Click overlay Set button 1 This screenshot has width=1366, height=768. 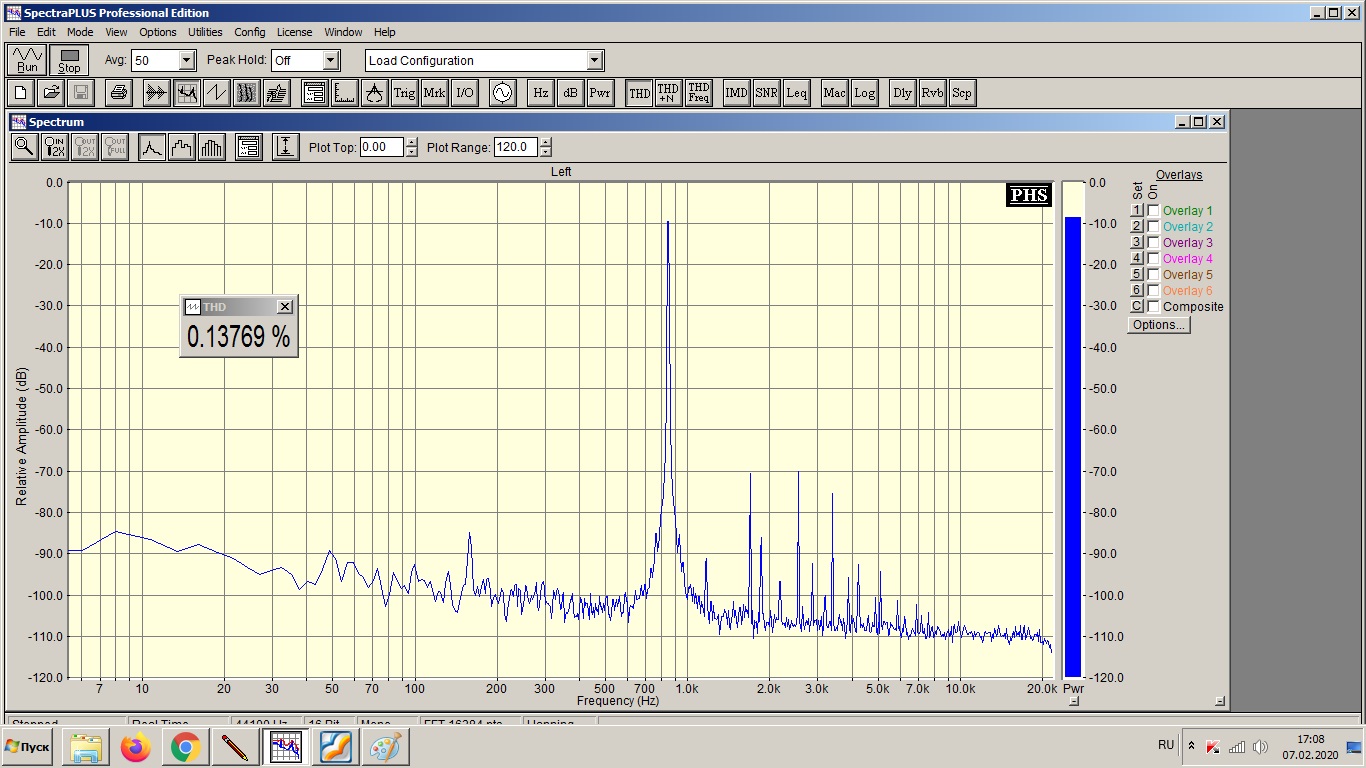coord(1137,211)
